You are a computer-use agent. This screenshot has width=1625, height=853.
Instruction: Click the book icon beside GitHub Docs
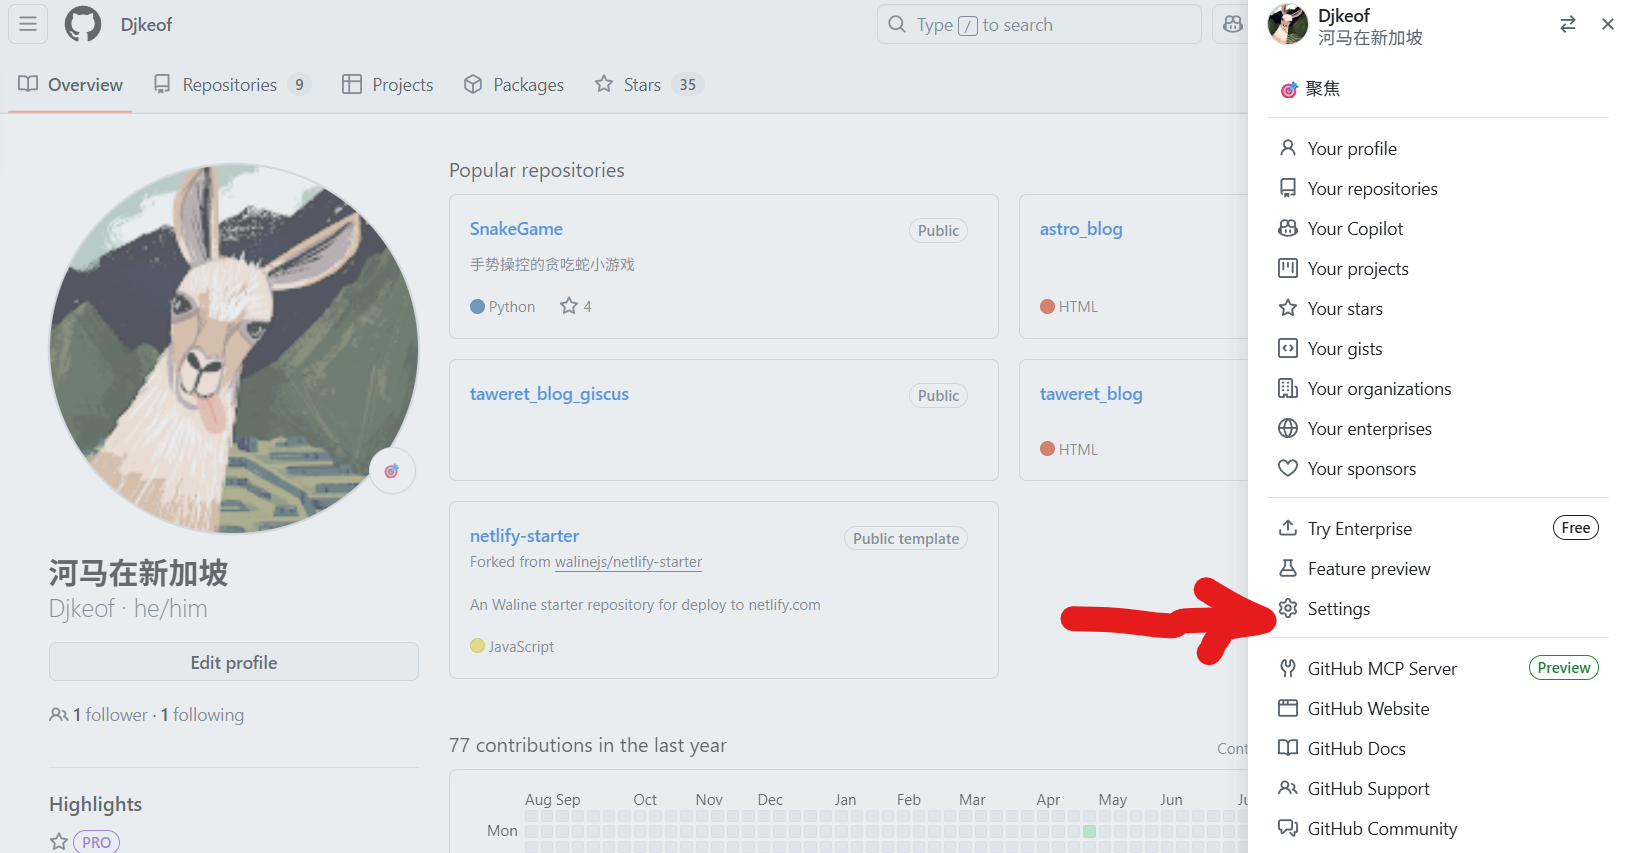[x=1288, y=748]
